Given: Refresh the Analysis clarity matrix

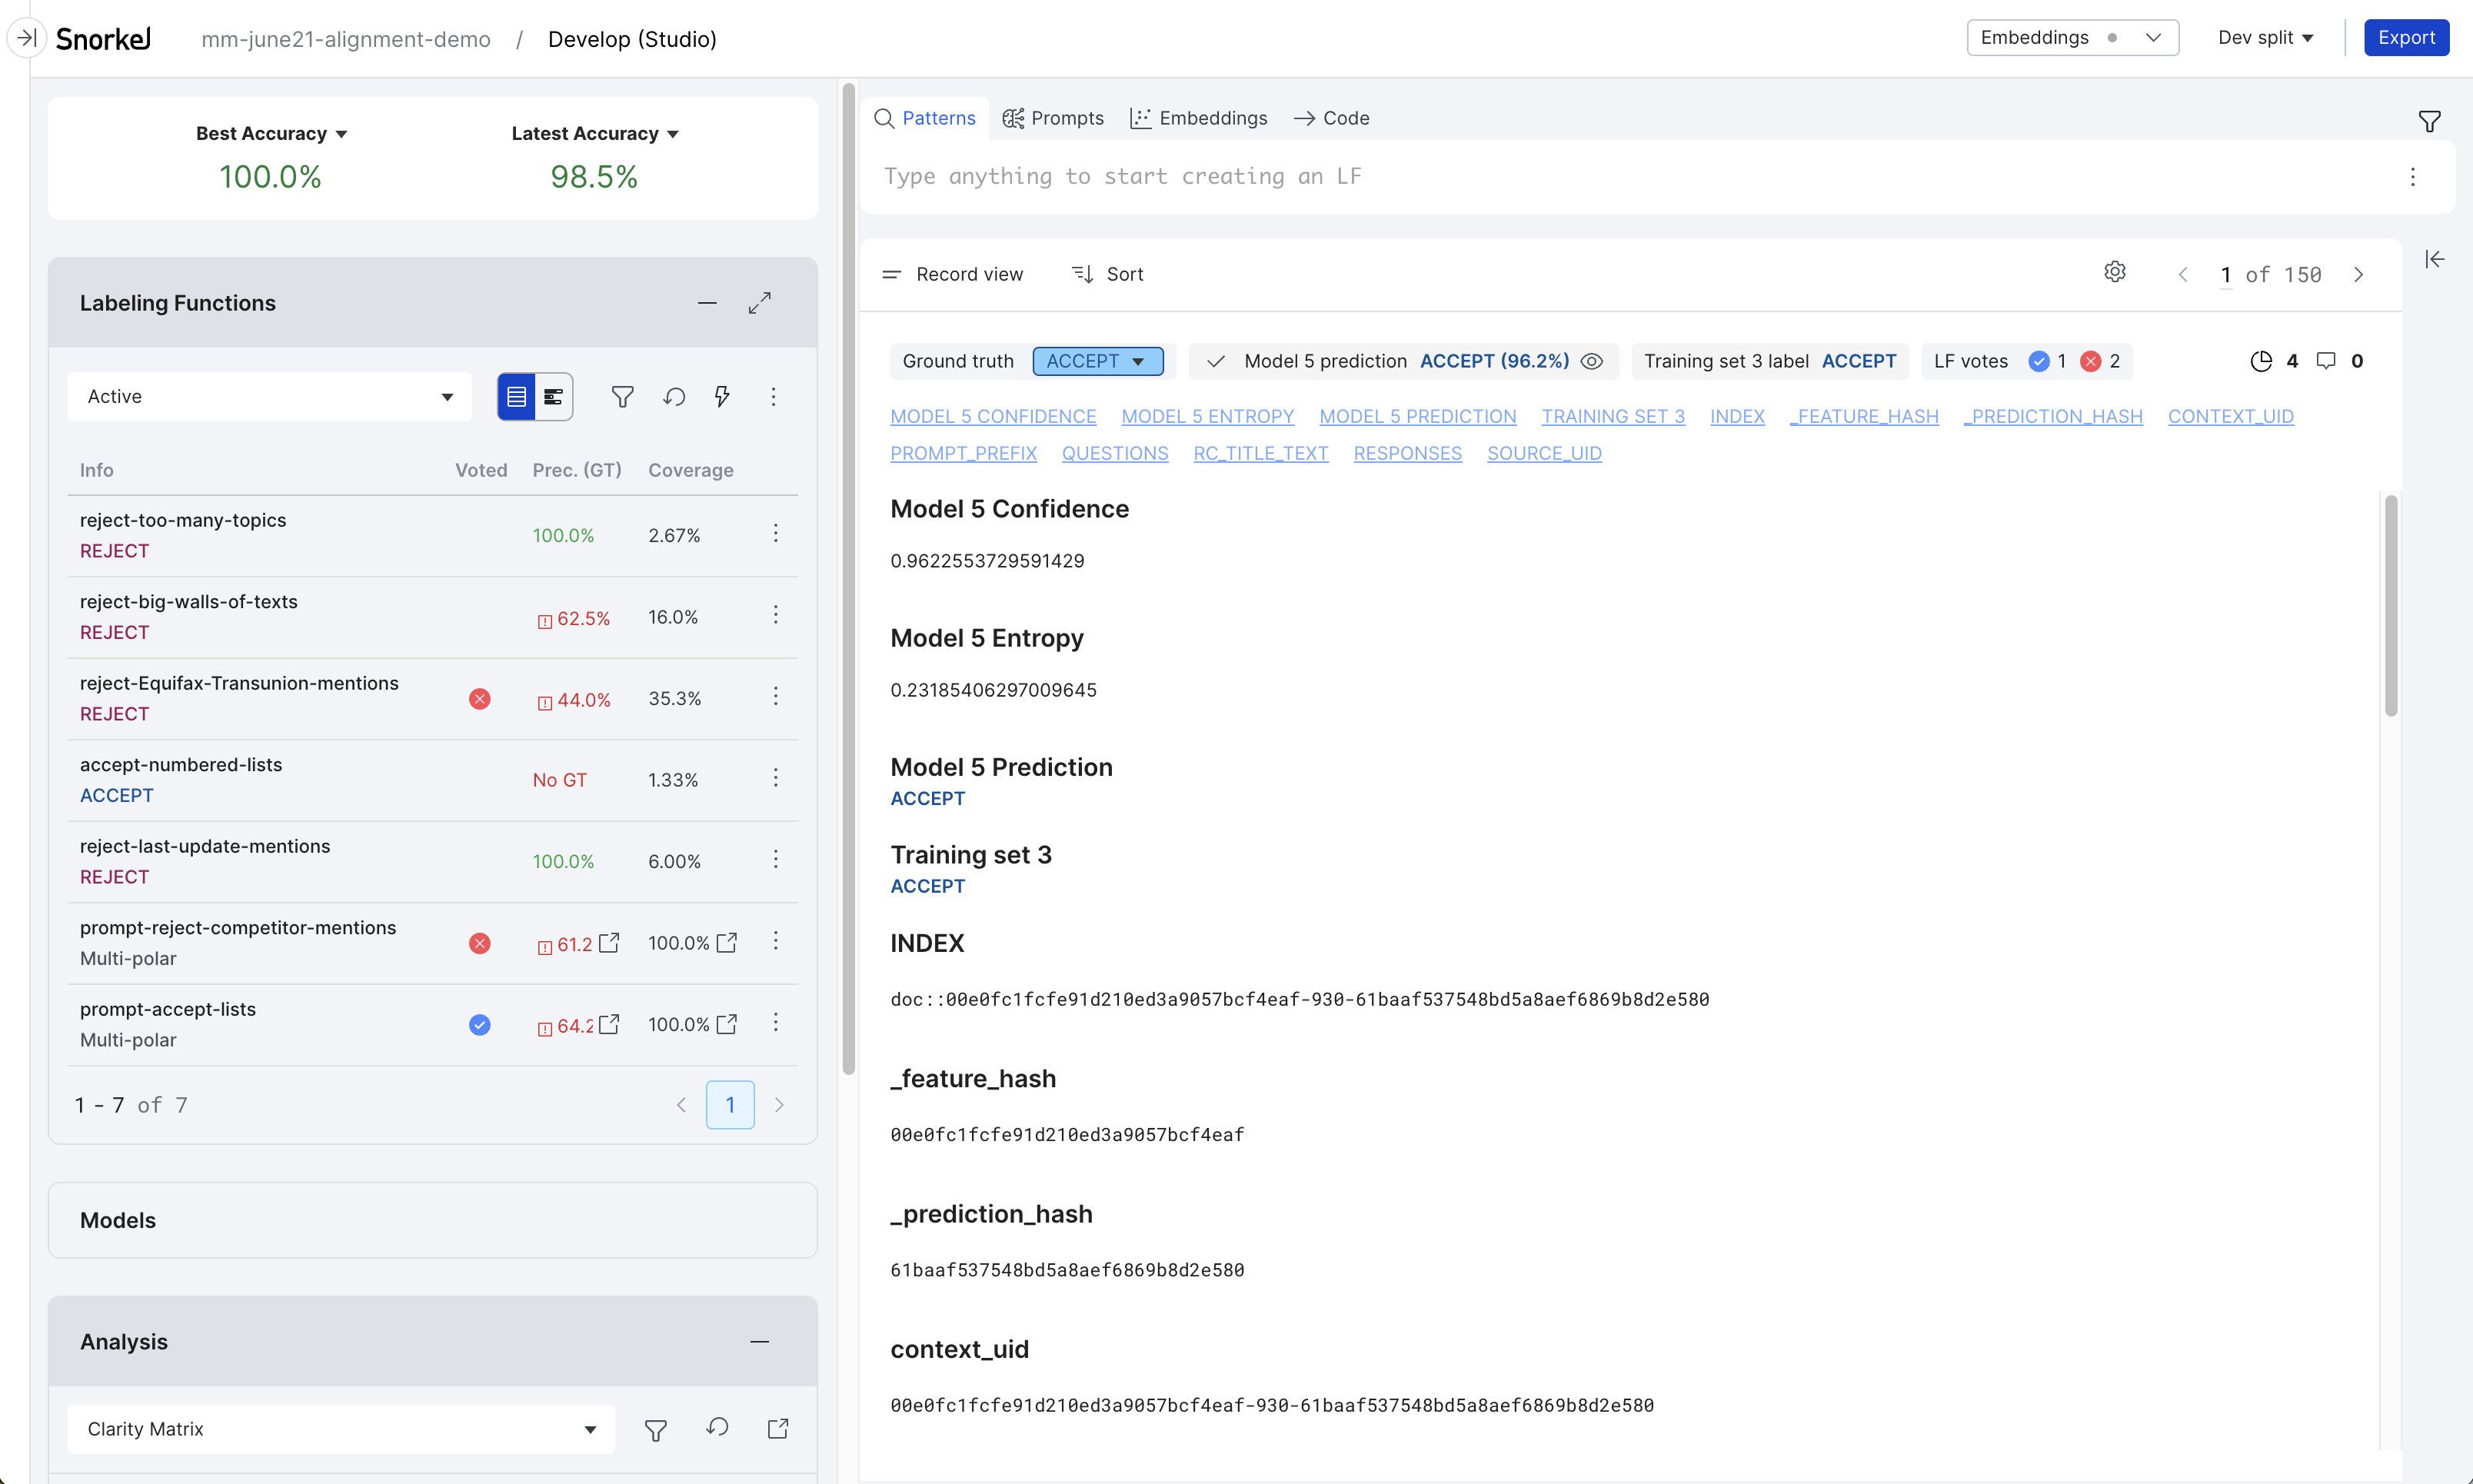Looking at the screenshot, I should [x=717, y=1428].
